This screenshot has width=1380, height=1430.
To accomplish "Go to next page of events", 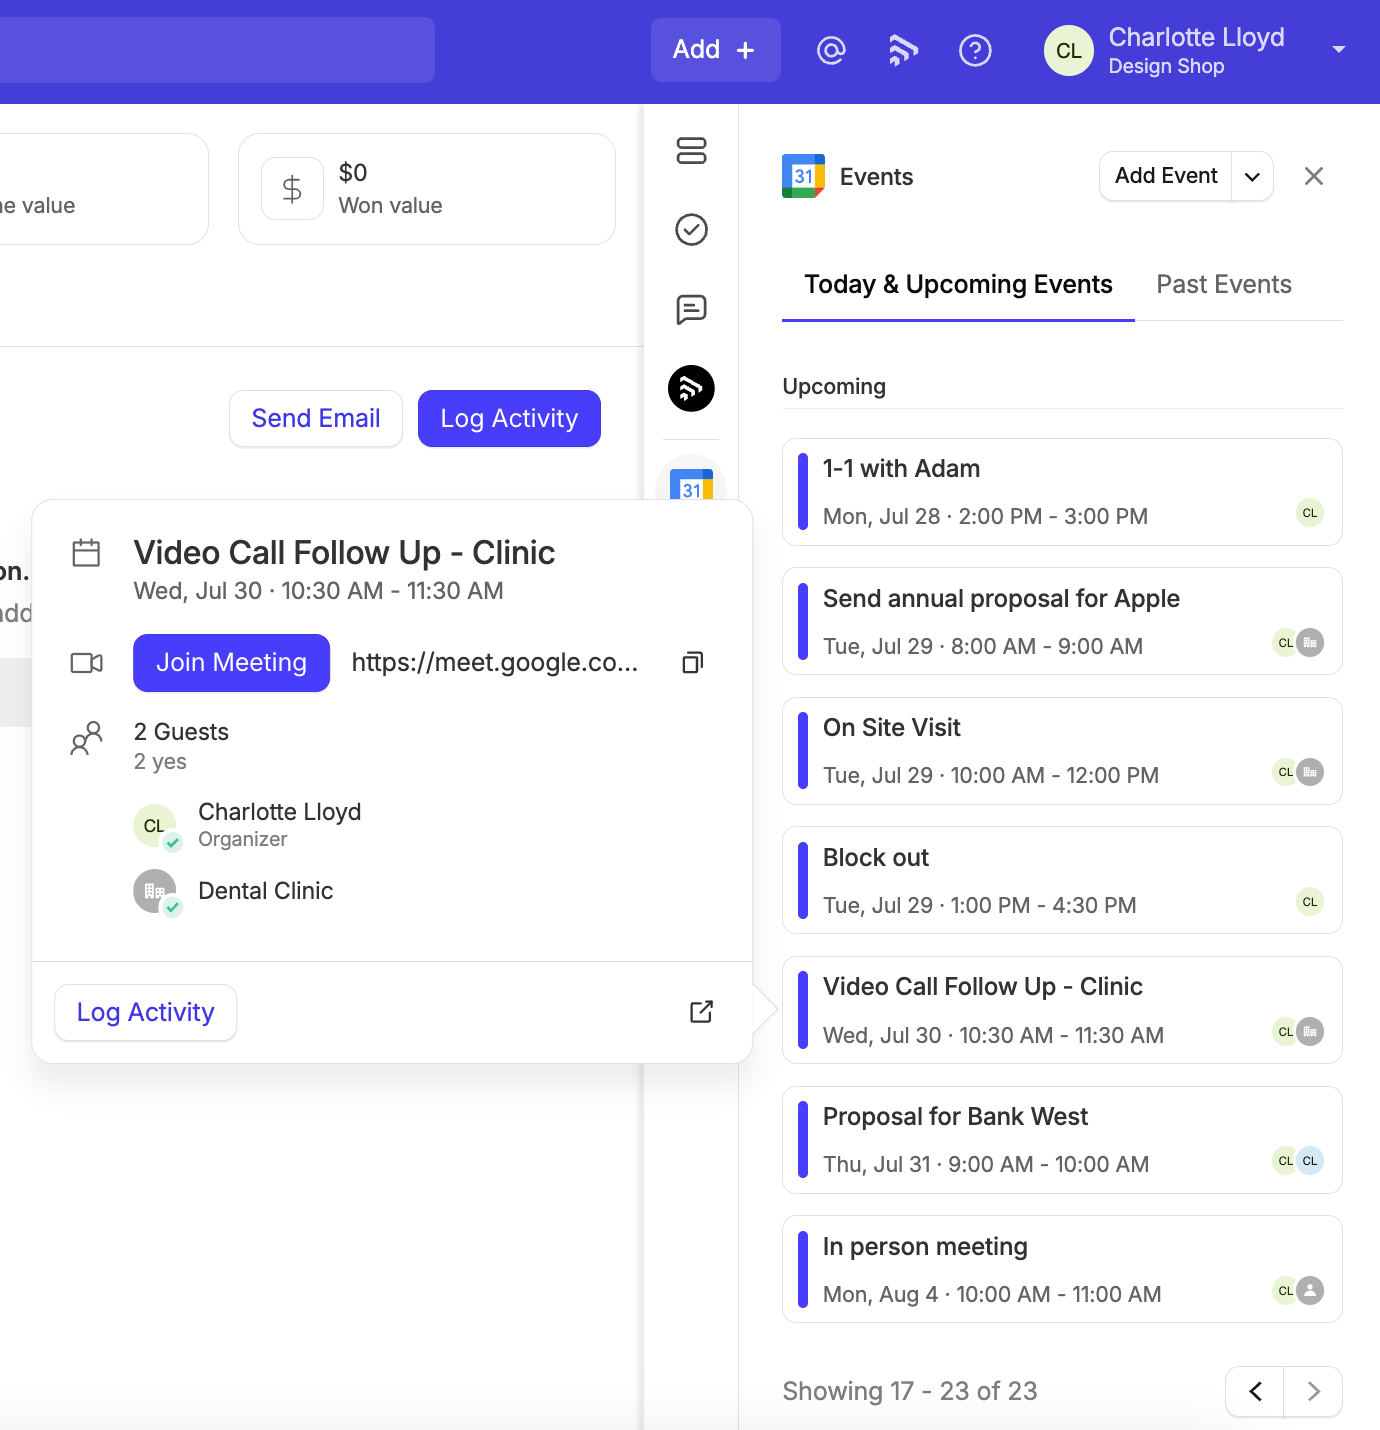I will click(1313, 1391).
